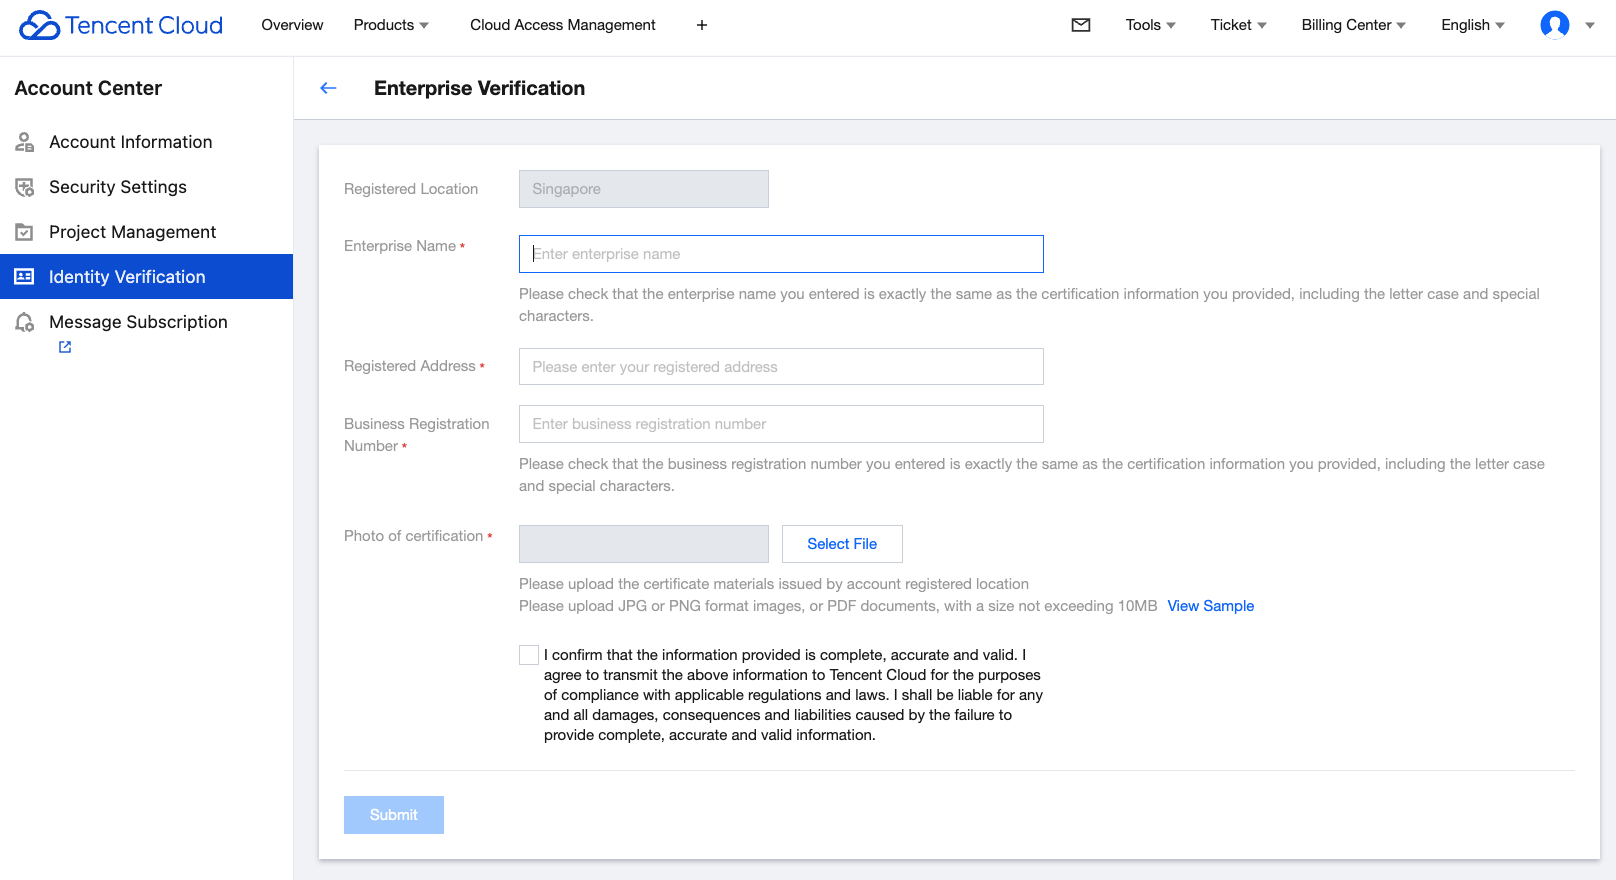Screen dimensions: 1616x880
Task: Click the Enterprise Name input field
Action: pos(781,254)
